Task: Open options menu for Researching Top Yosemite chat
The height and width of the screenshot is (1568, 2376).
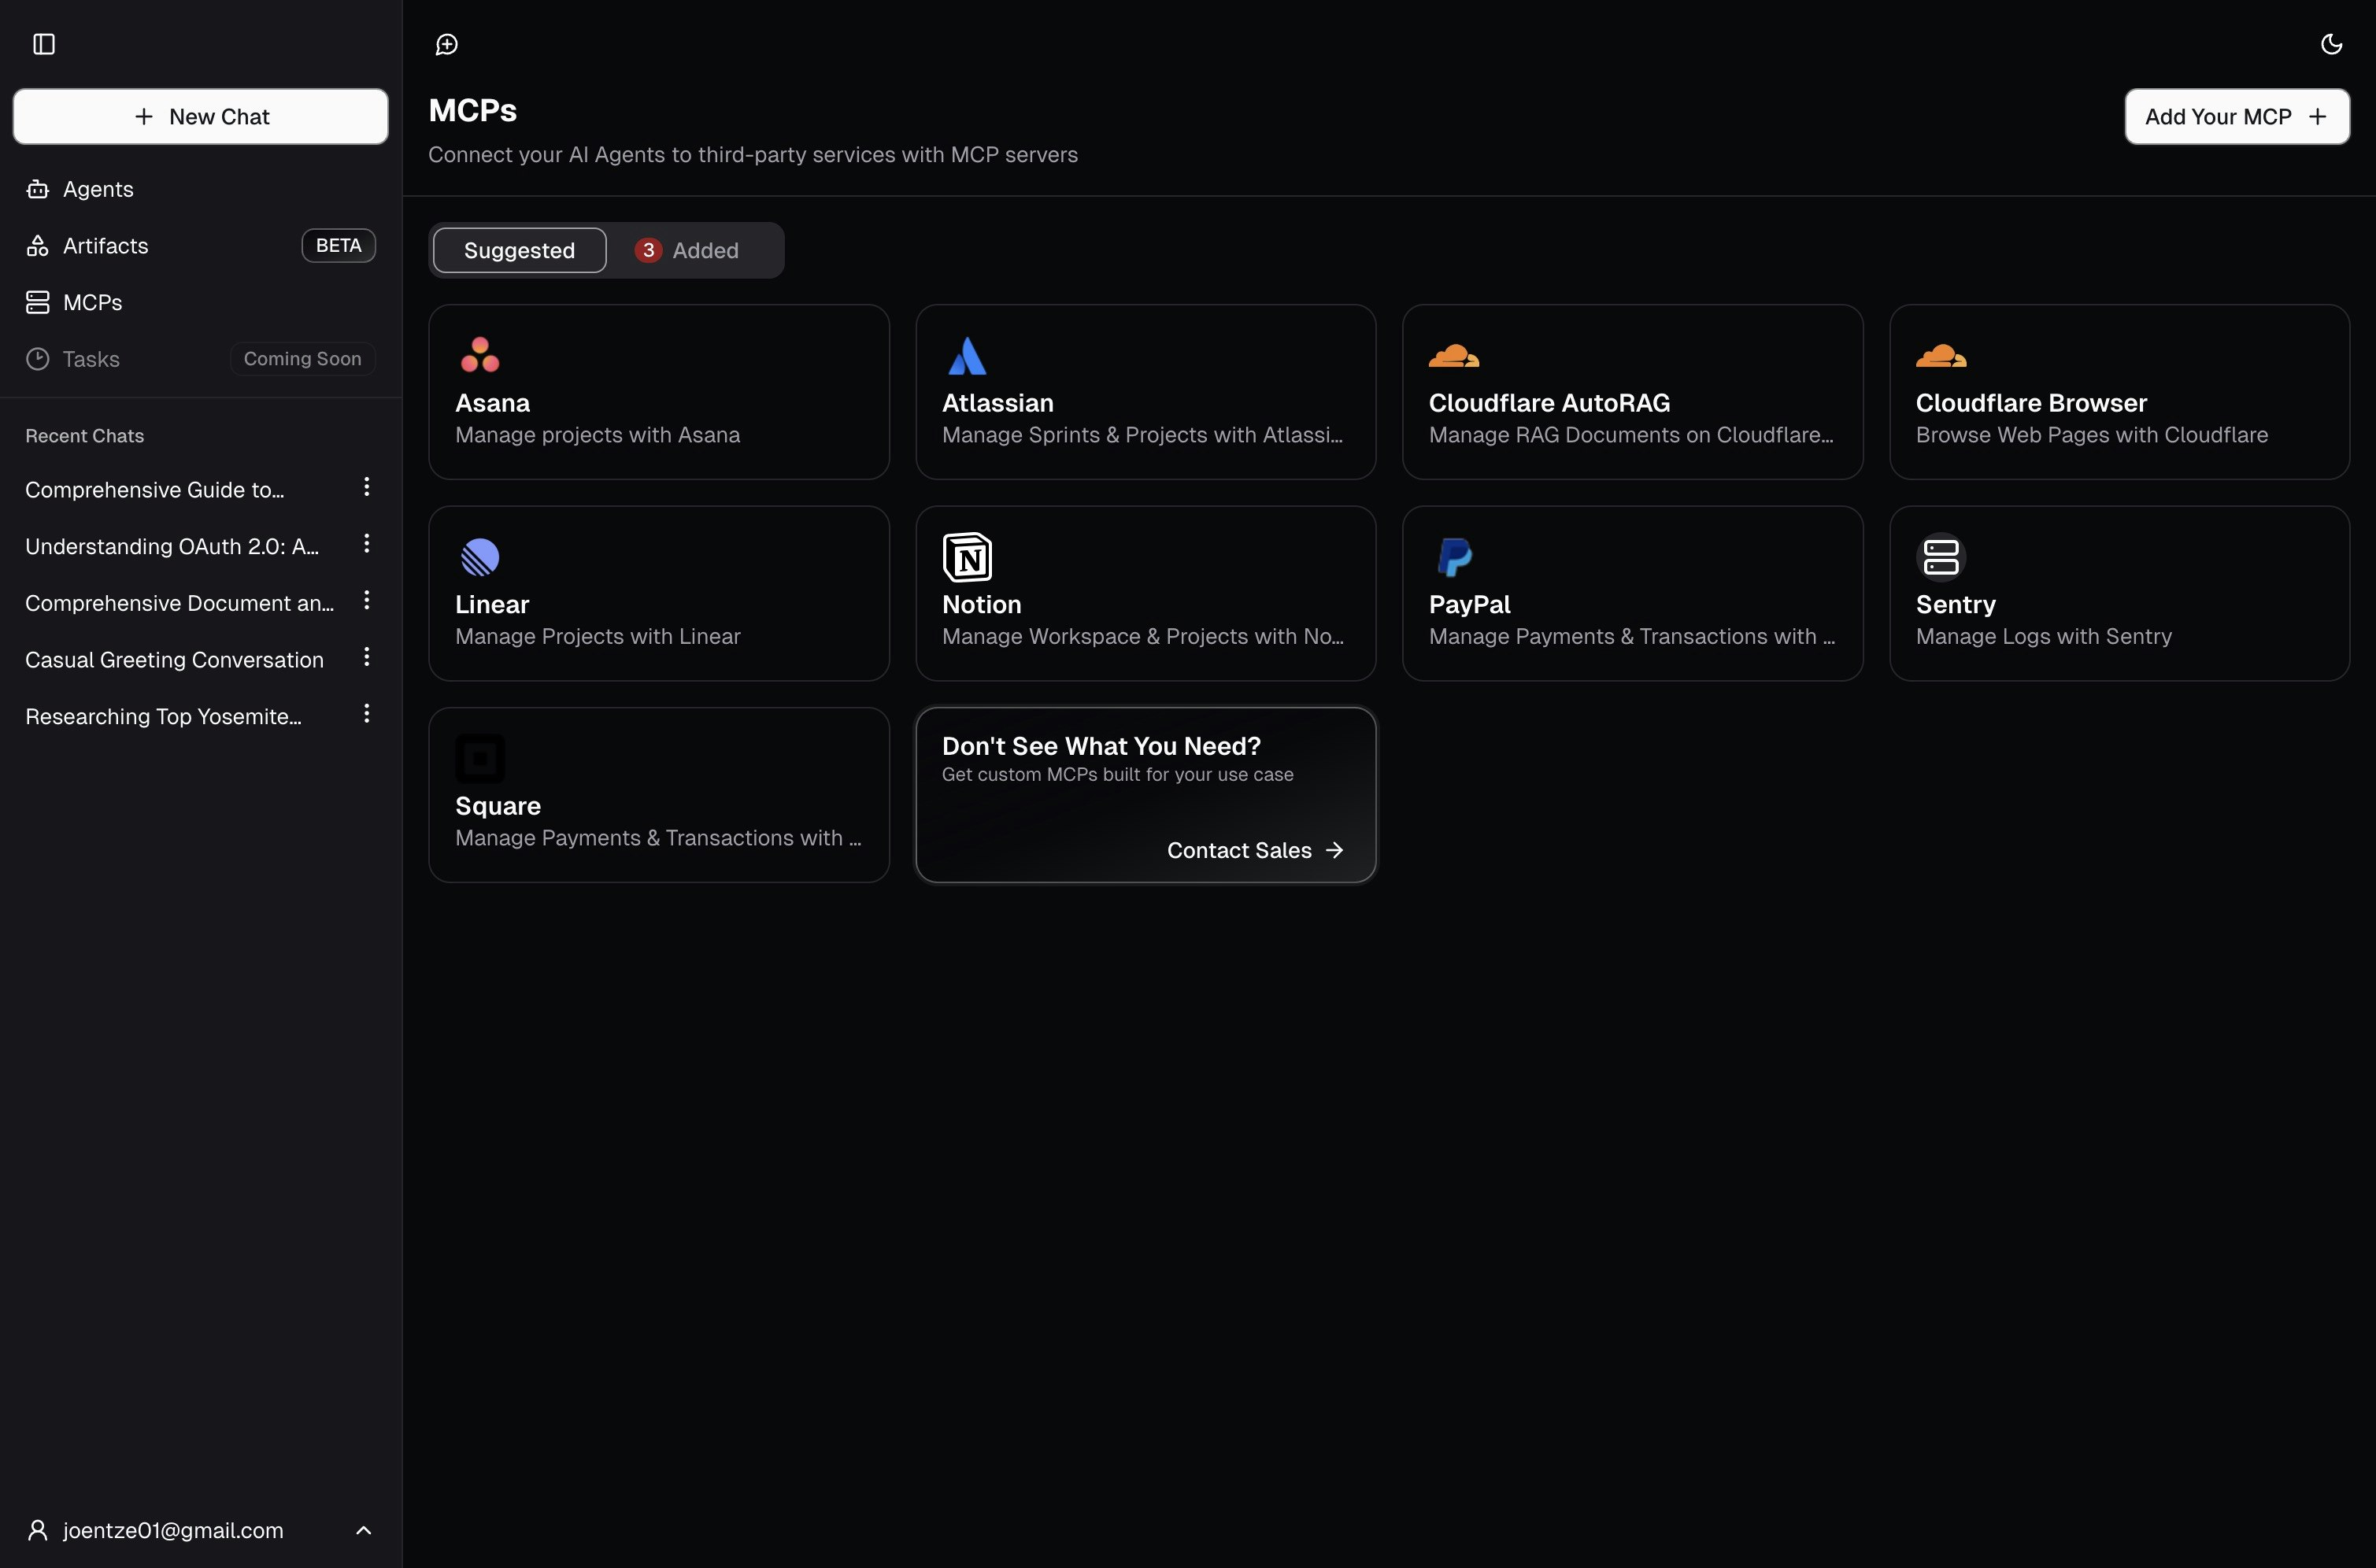Action: point(367,713)
